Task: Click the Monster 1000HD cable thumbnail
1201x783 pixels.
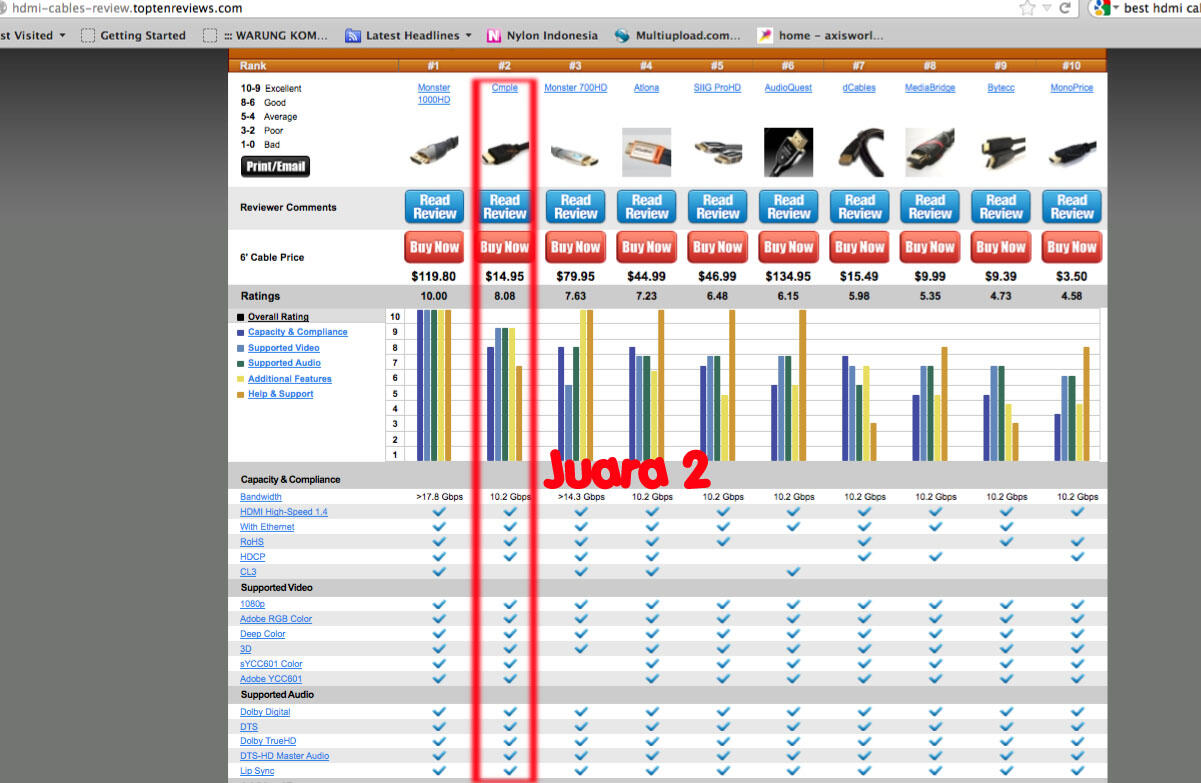Action: pos(434,153)
